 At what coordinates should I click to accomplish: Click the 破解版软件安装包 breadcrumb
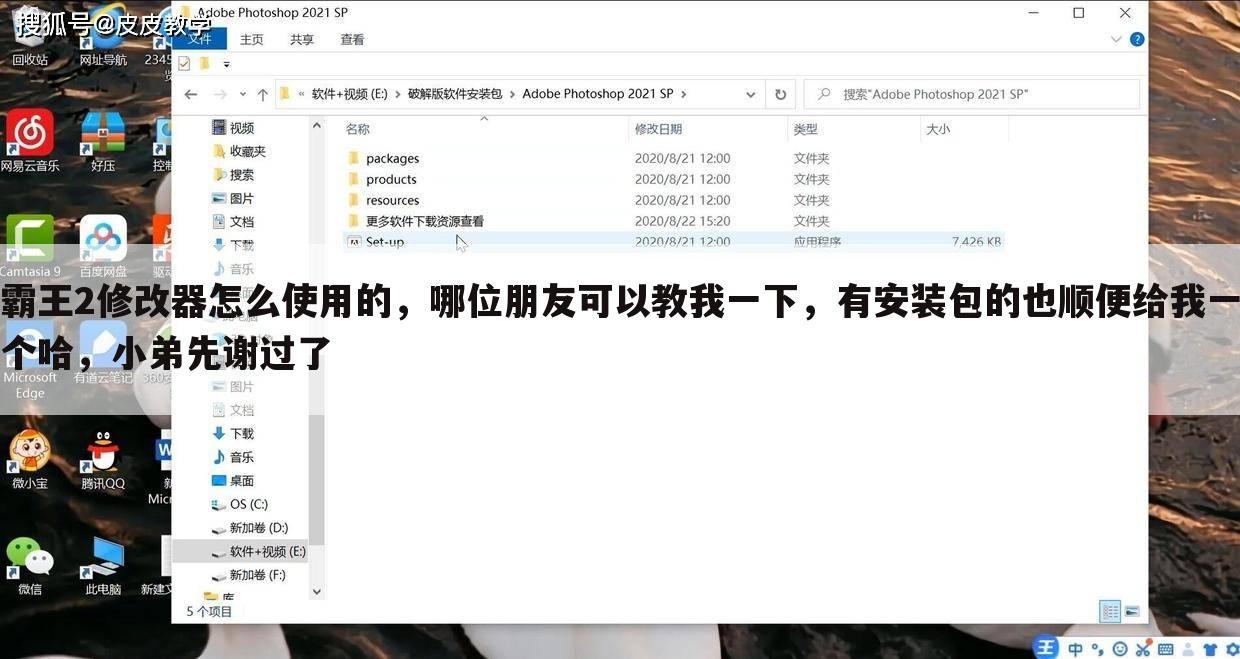(455, 94)
